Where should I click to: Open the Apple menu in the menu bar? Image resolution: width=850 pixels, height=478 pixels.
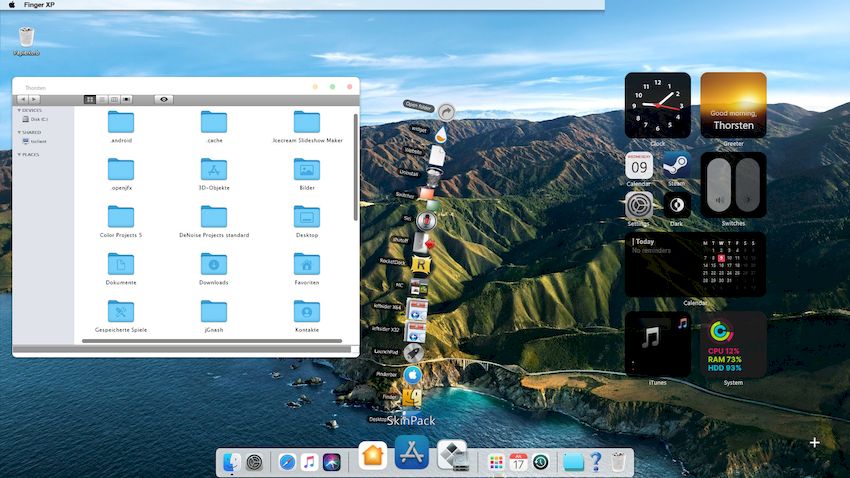[11, 5]
